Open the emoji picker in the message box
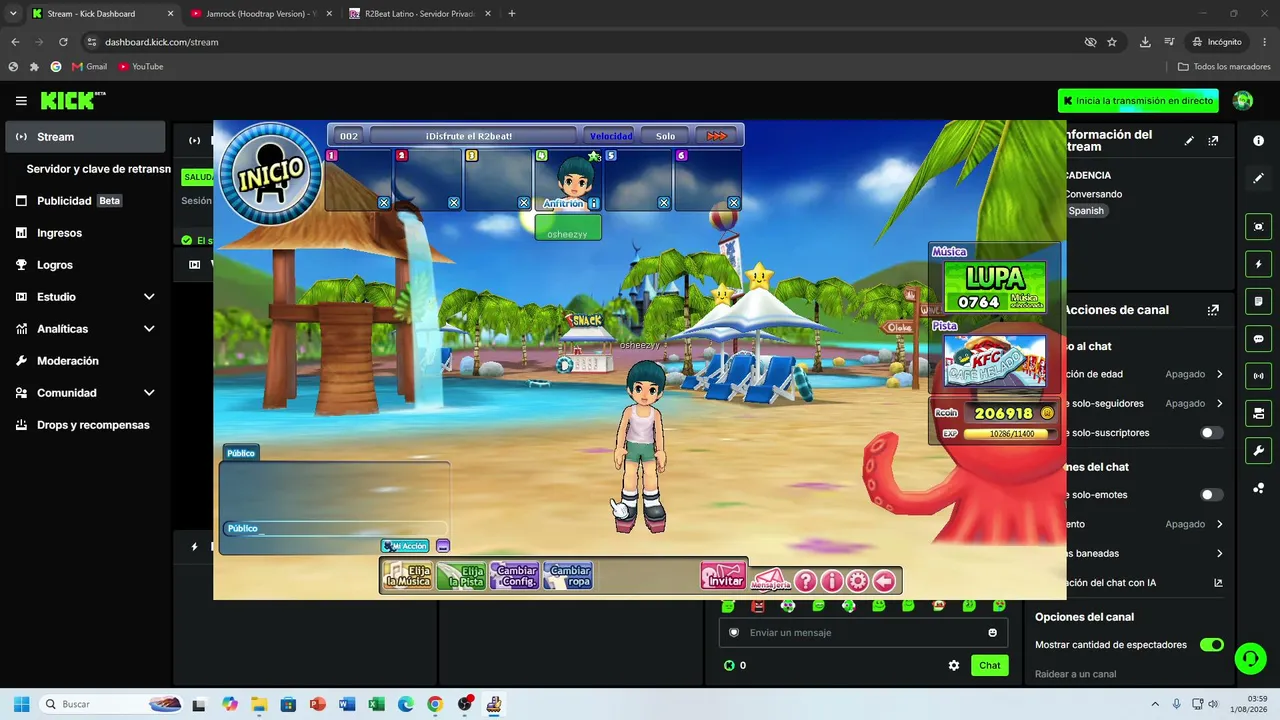Viewport: 1280px width, 720px height. (x=992, y=633)
